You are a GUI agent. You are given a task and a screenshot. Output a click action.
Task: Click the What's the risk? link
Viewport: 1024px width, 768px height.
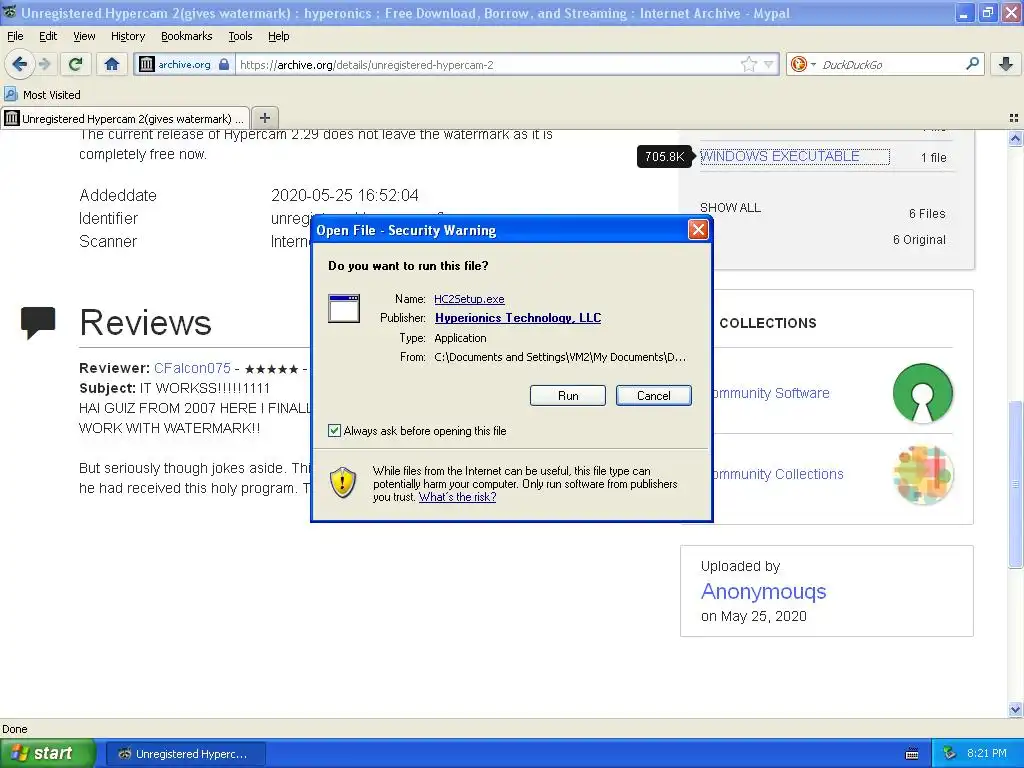[457, 497]
